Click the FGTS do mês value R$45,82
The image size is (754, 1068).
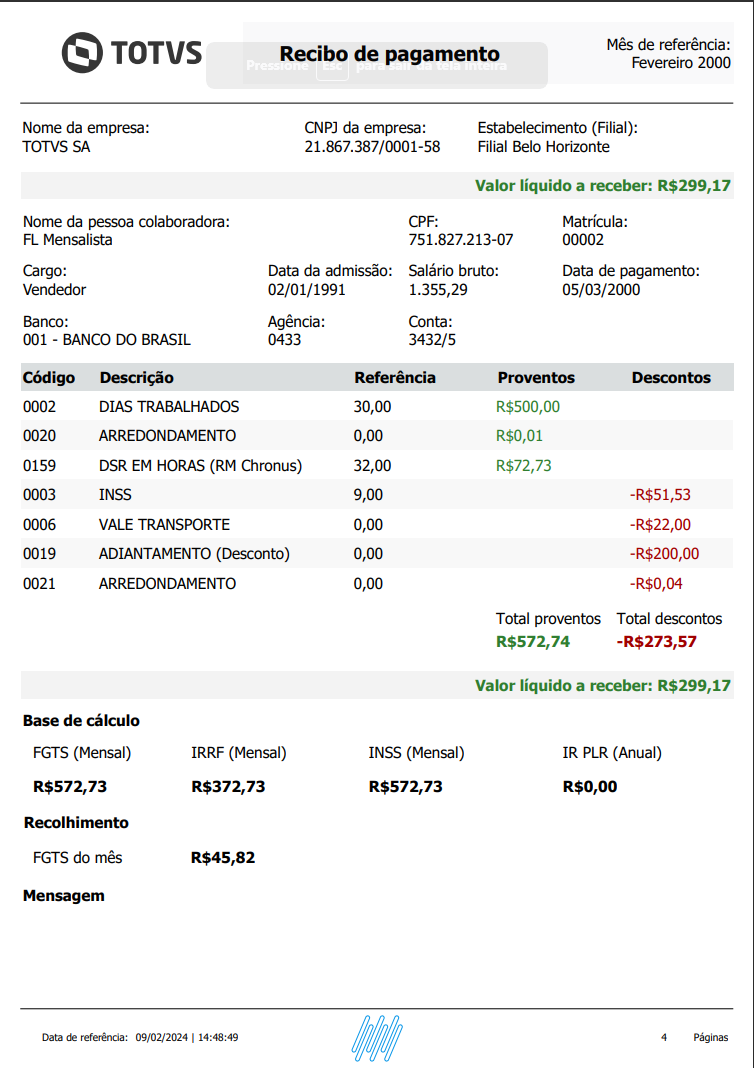click(x=223, y=858)
